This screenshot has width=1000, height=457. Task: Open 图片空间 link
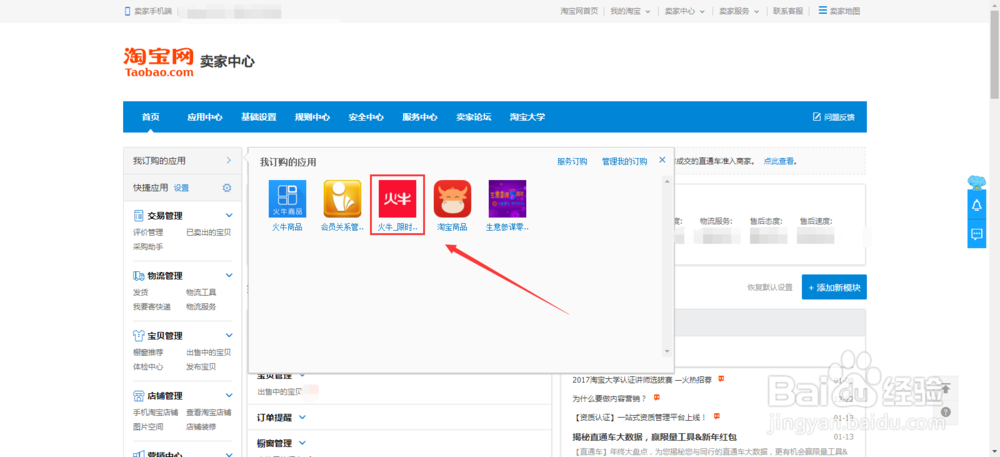(148, 426)
